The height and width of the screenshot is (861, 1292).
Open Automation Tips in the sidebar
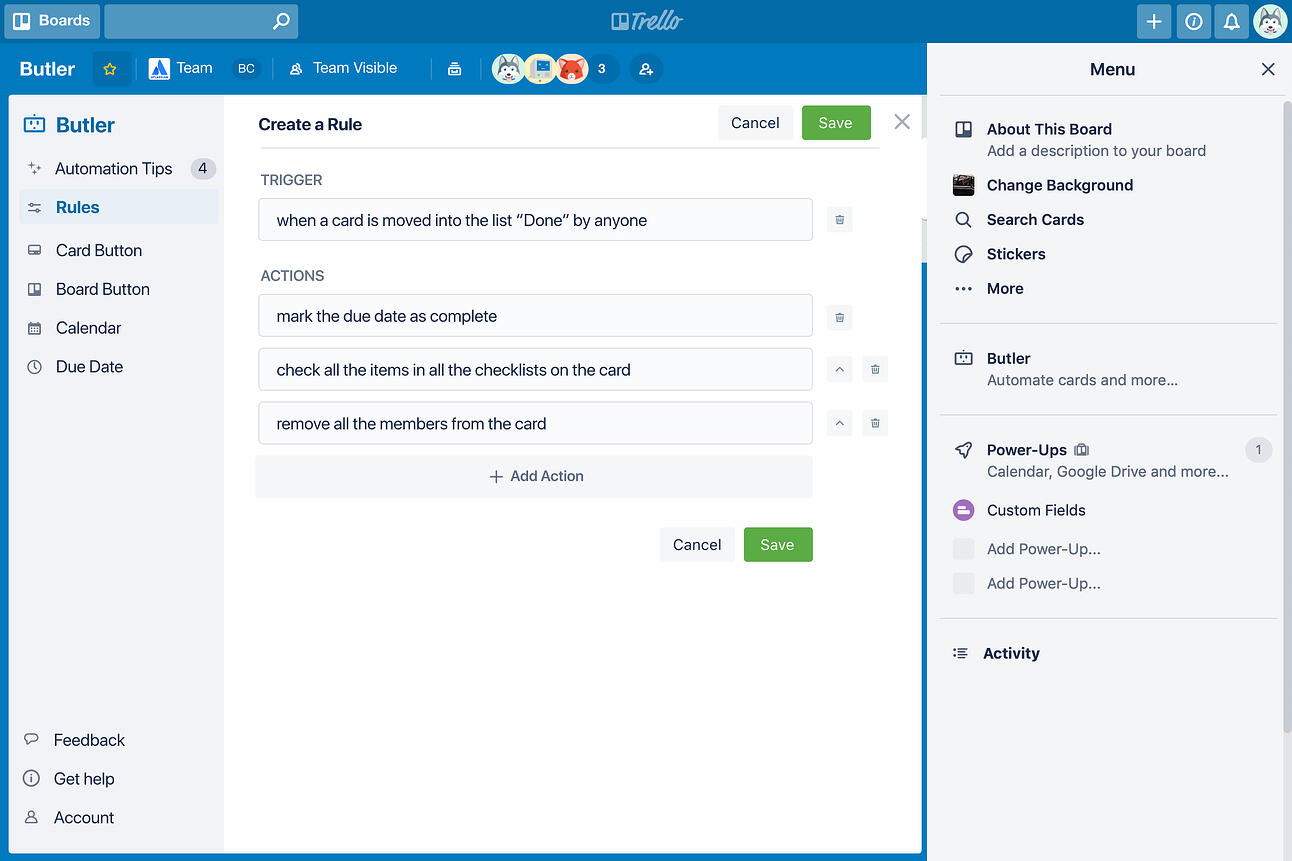tap(113, 168)
